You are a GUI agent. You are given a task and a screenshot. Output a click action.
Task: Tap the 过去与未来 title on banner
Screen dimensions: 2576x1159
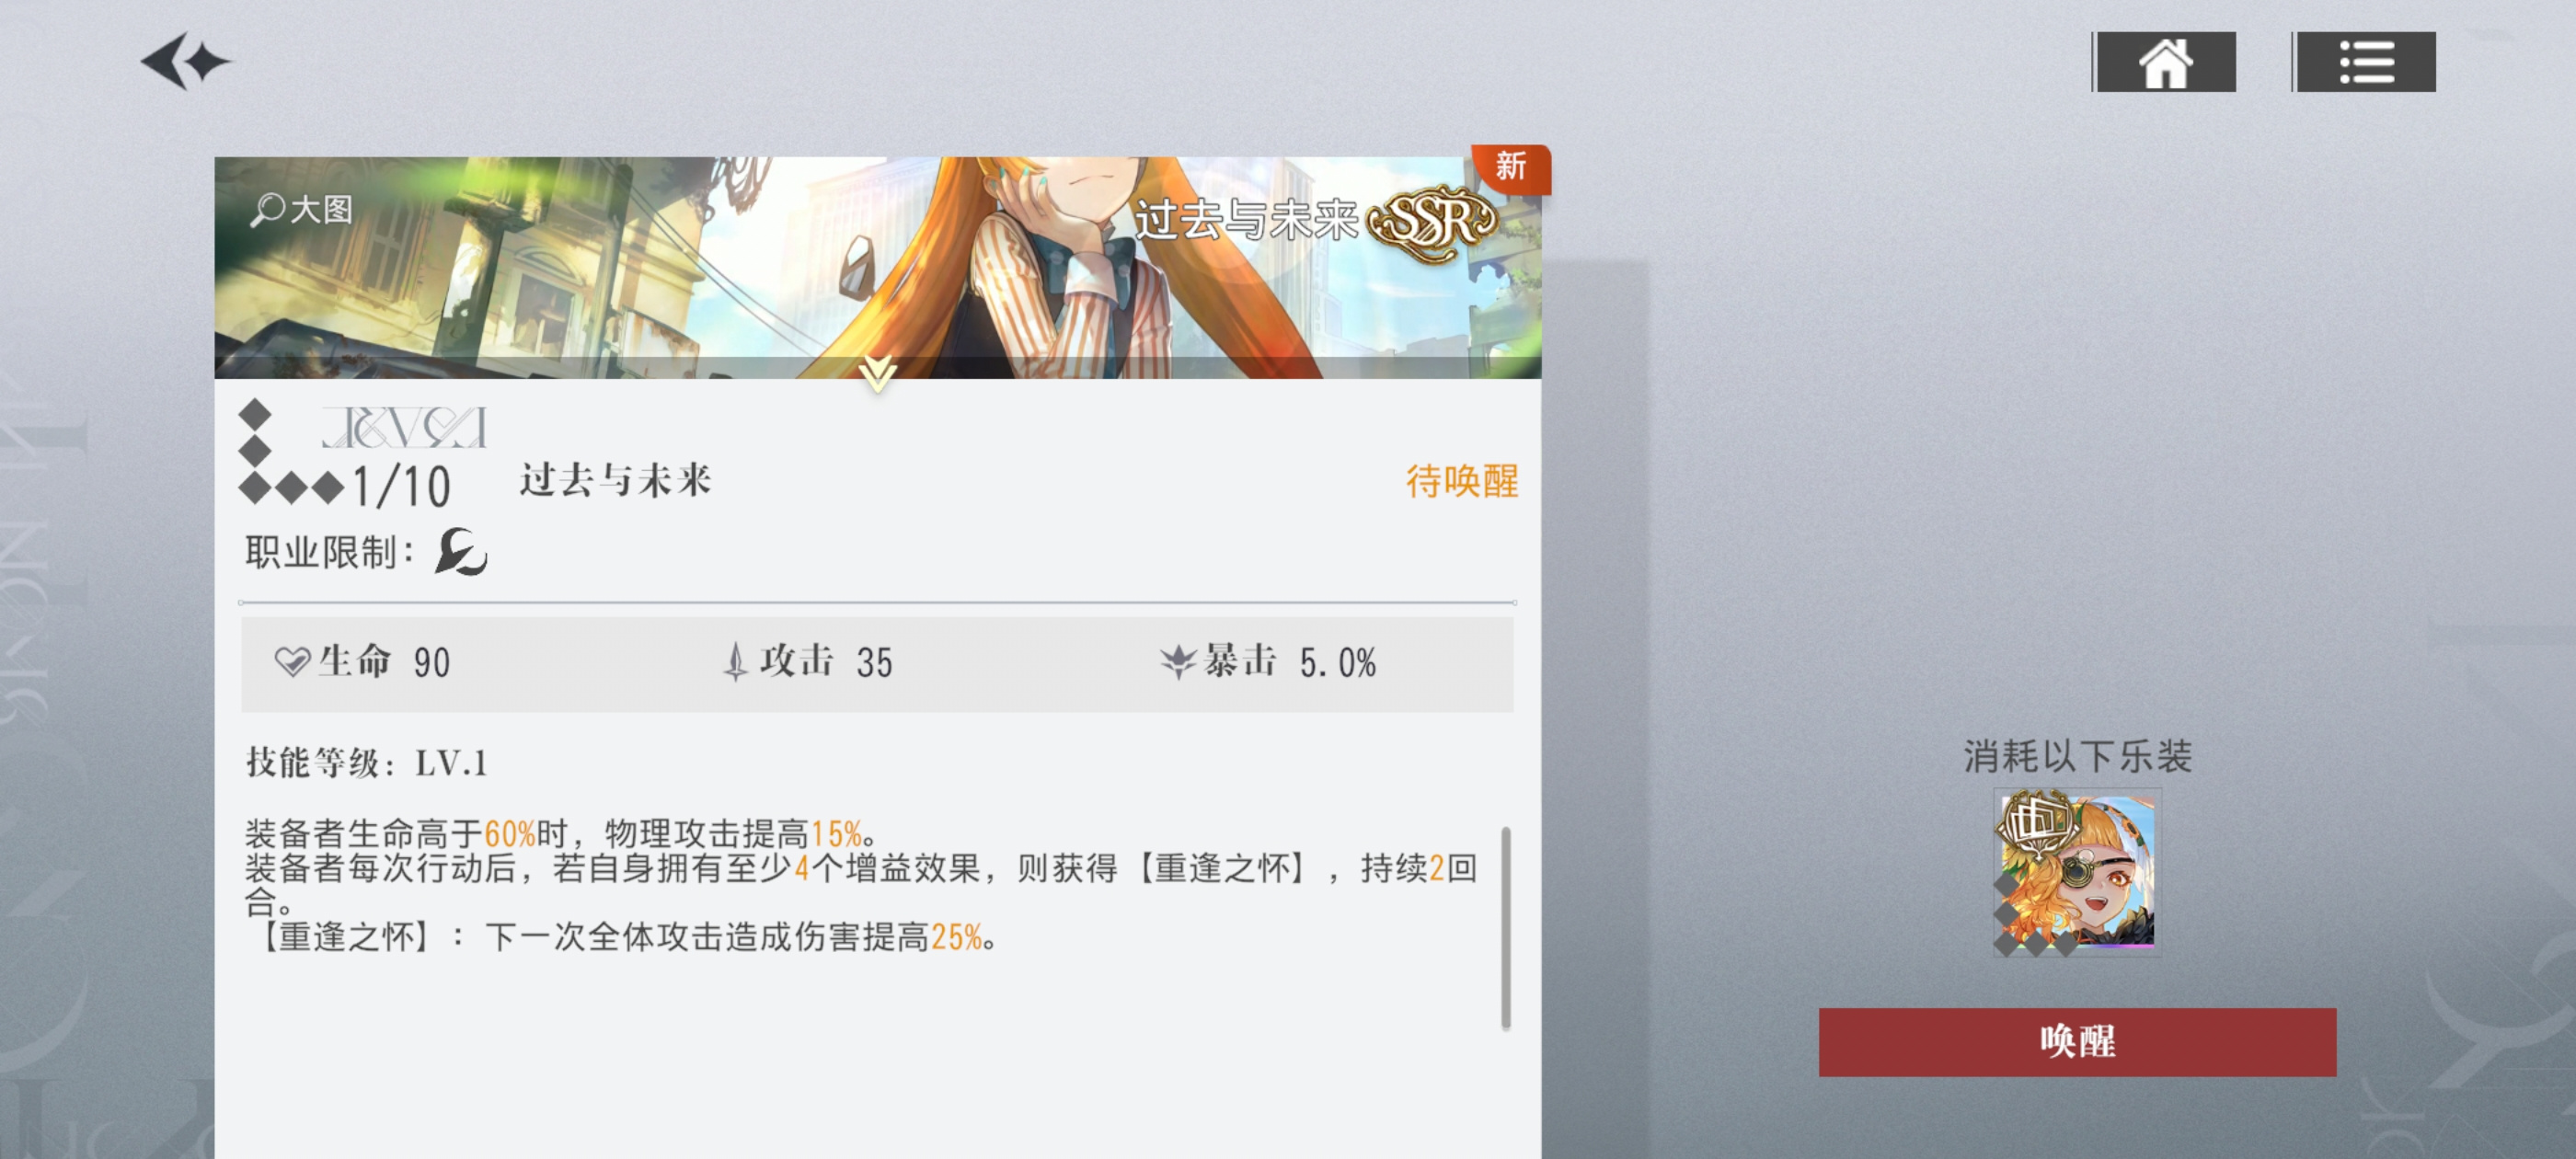click(1246, 220)
